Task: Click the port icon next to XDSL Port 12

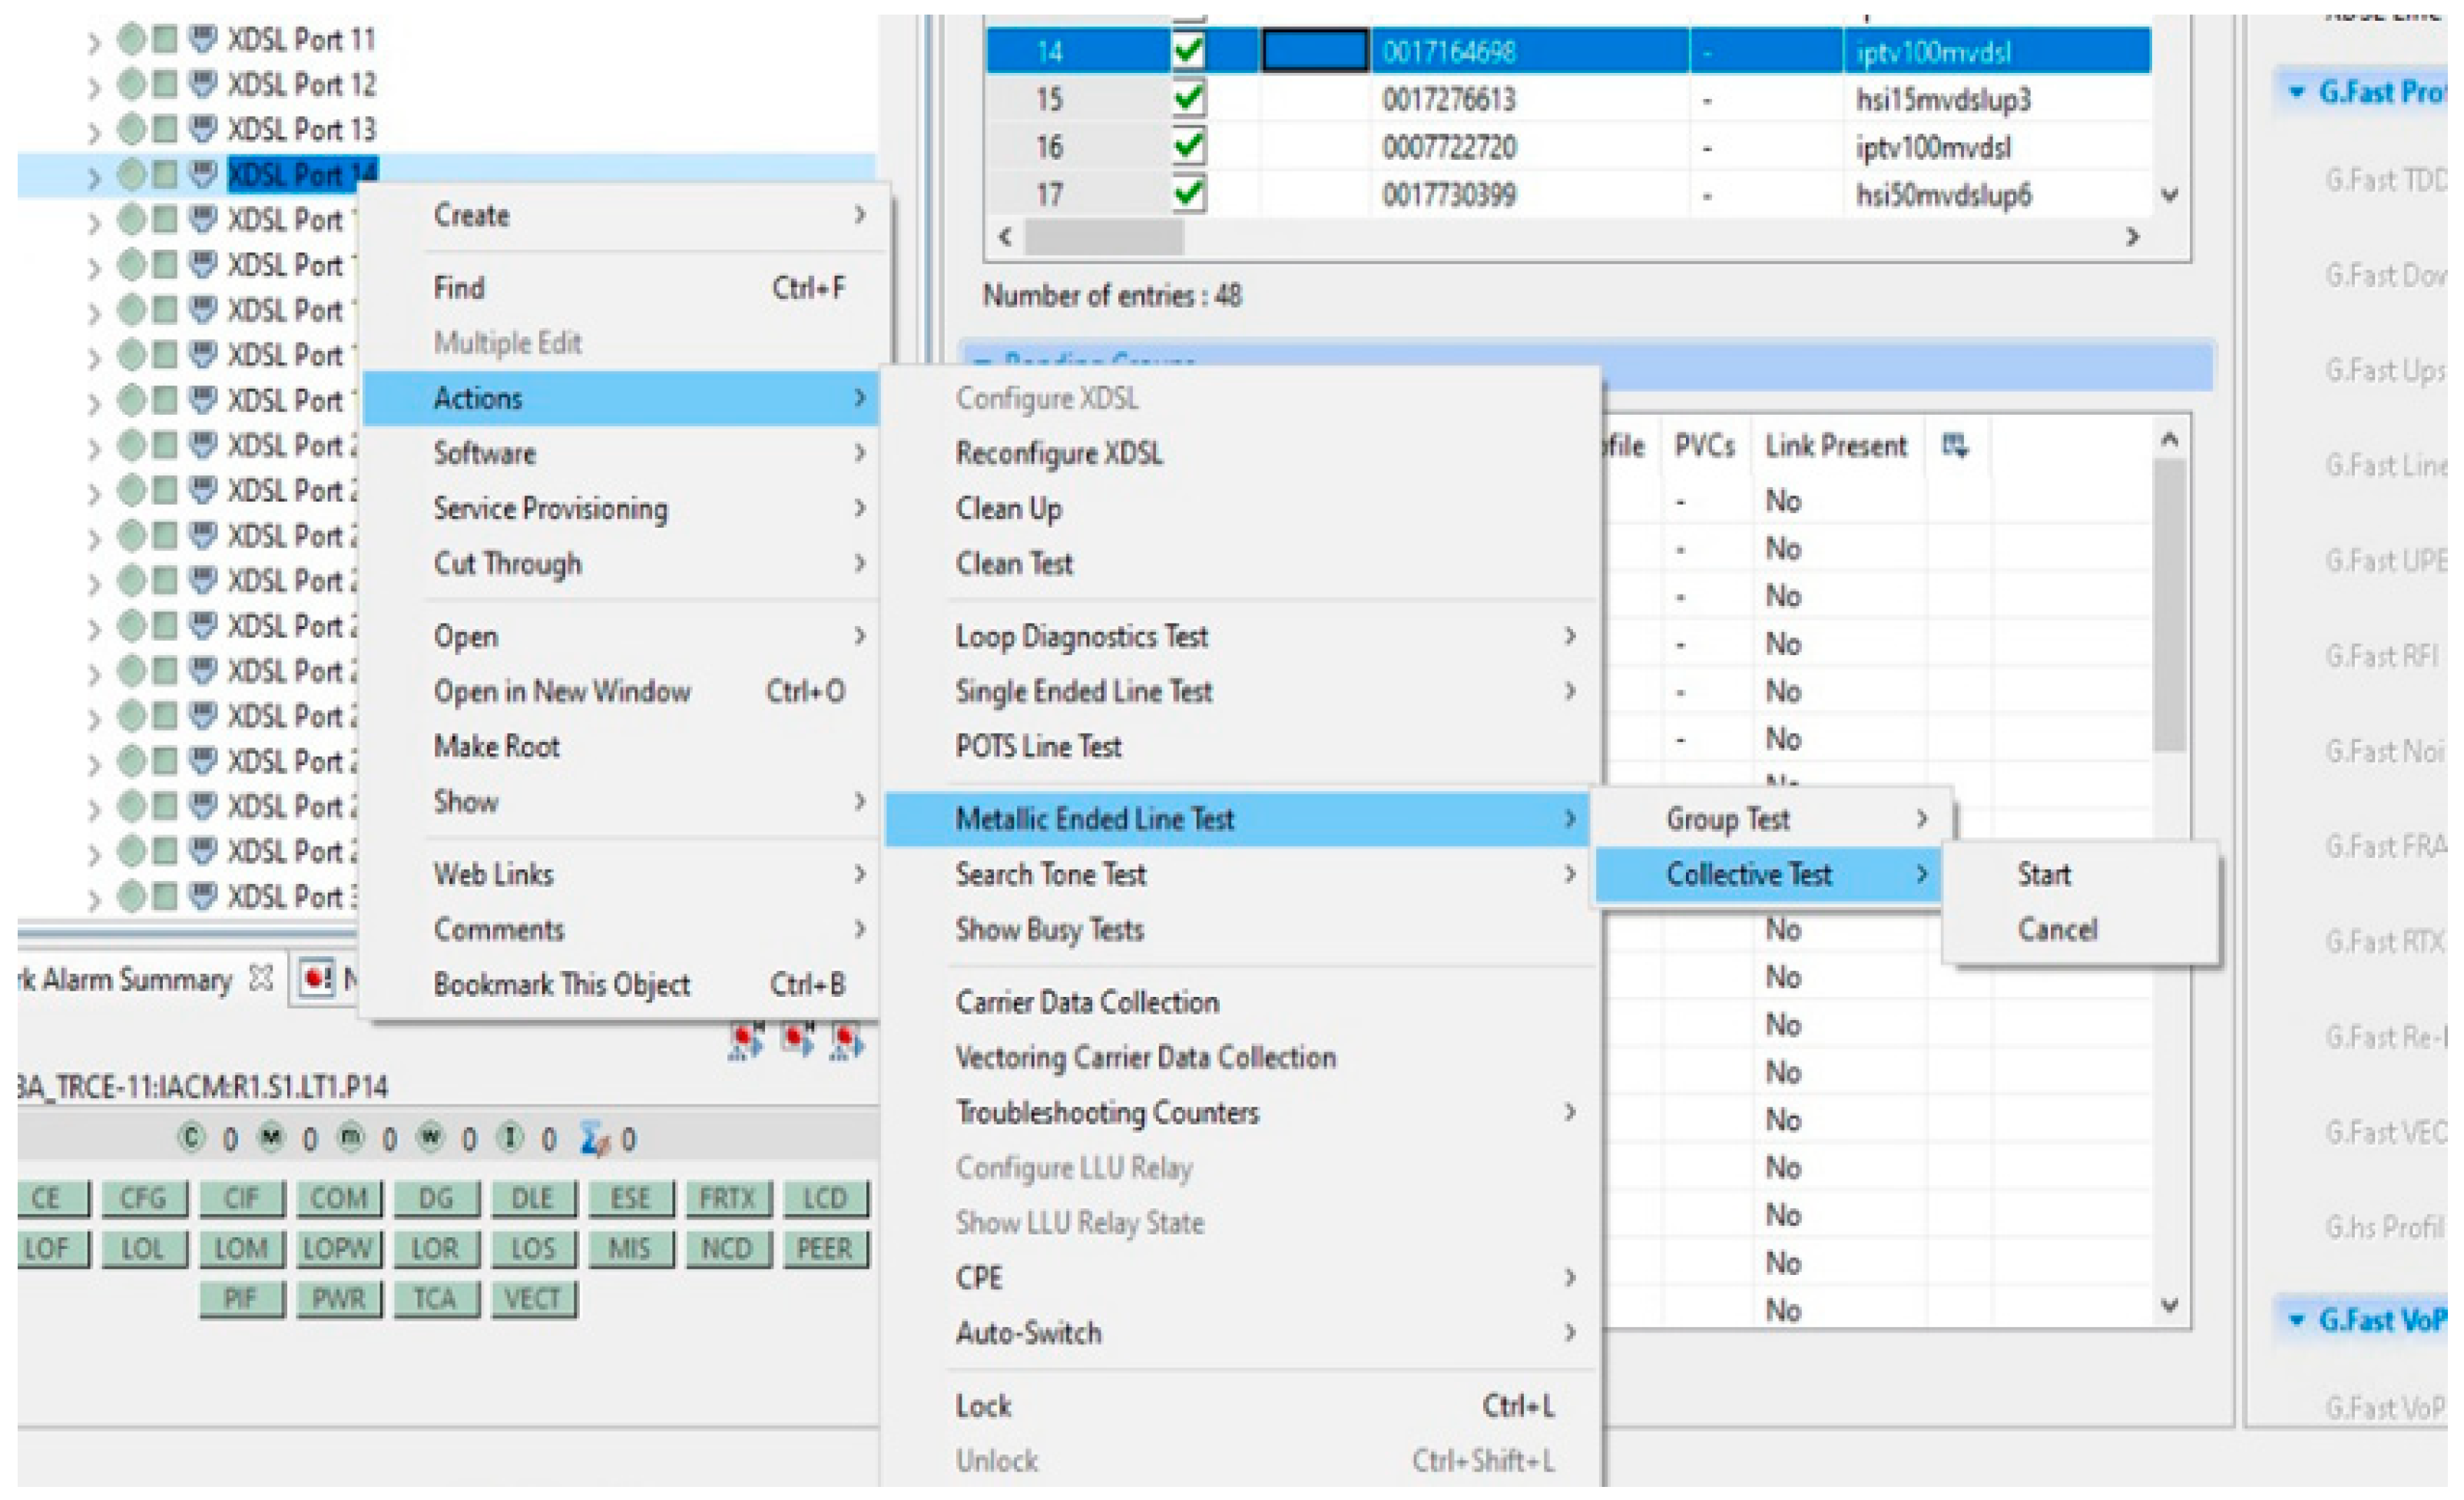Action: tap(203, 84)
